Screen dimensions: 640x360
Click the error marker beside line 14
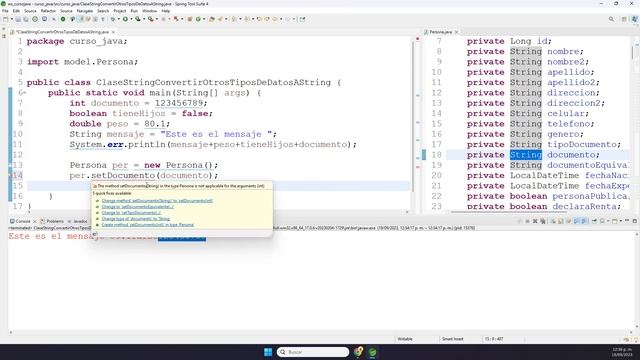click(10, 176)
